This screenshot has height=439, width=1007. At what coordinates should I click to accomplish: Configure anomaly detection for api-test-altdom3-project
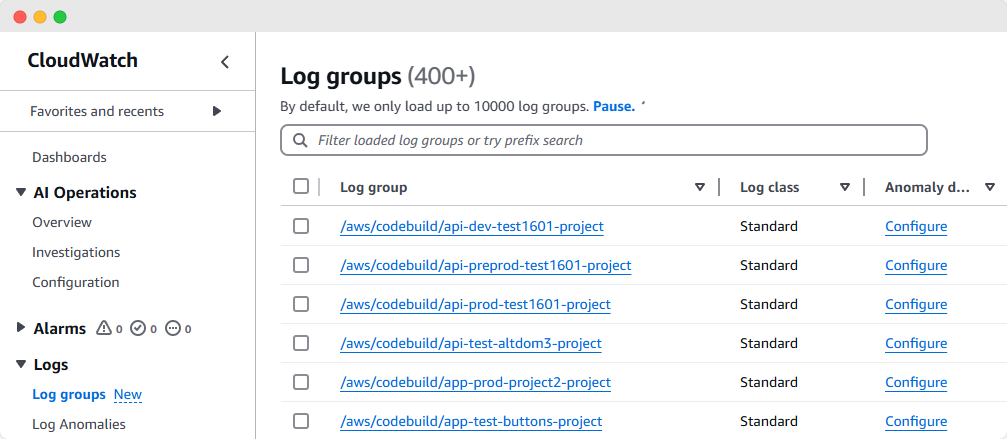click(916, 344)
